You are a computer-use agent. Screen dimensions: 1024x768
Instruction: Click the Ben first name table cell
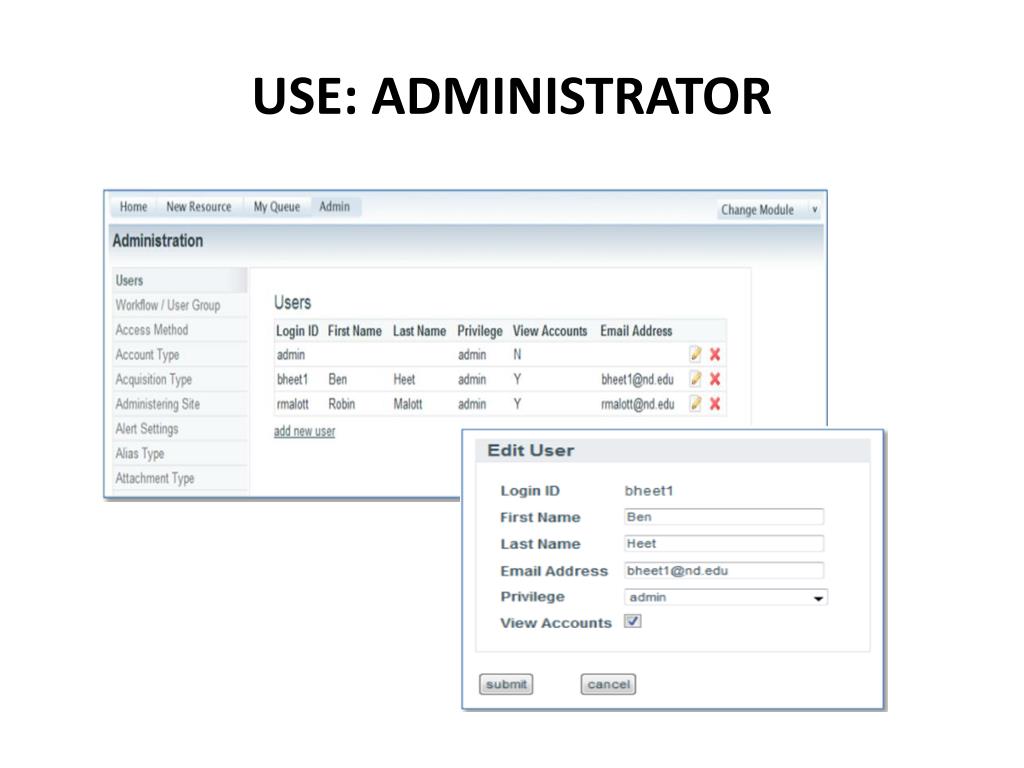[x=338, y=379]
